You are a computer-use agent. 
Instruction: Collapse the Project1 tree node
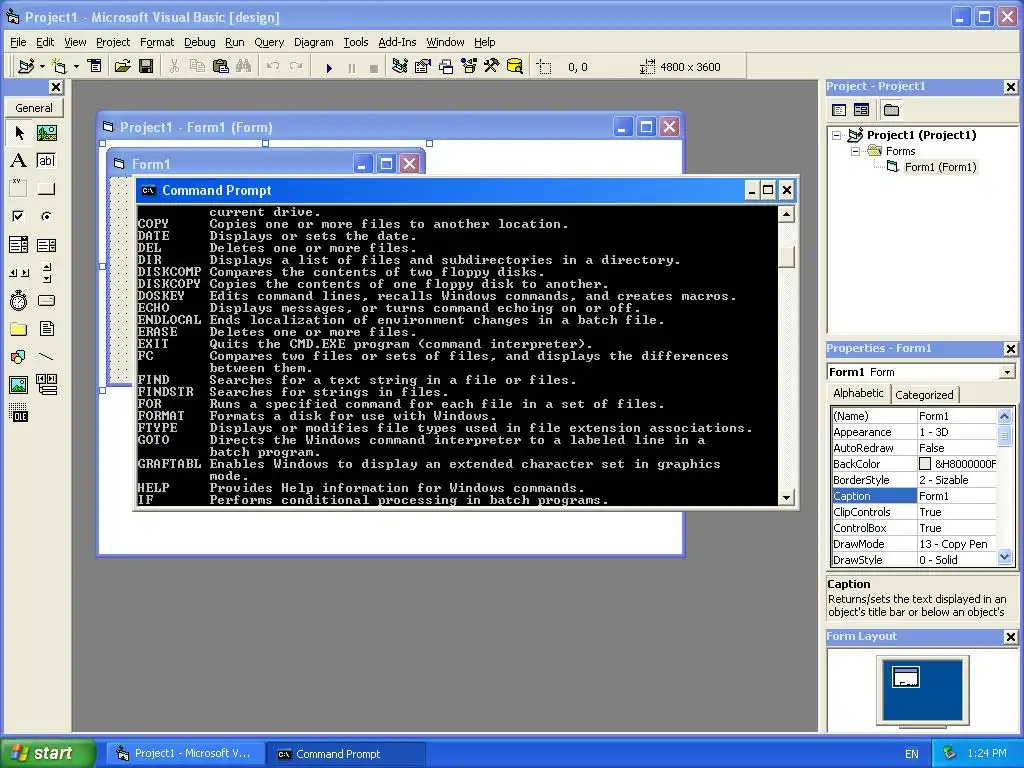[x=837, y=135]
